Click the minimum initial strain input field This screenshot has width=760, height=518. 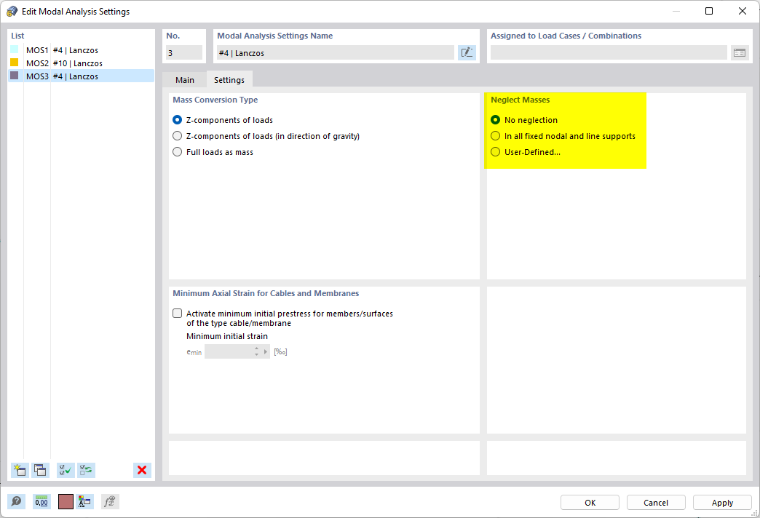click(x=229, y=352)
